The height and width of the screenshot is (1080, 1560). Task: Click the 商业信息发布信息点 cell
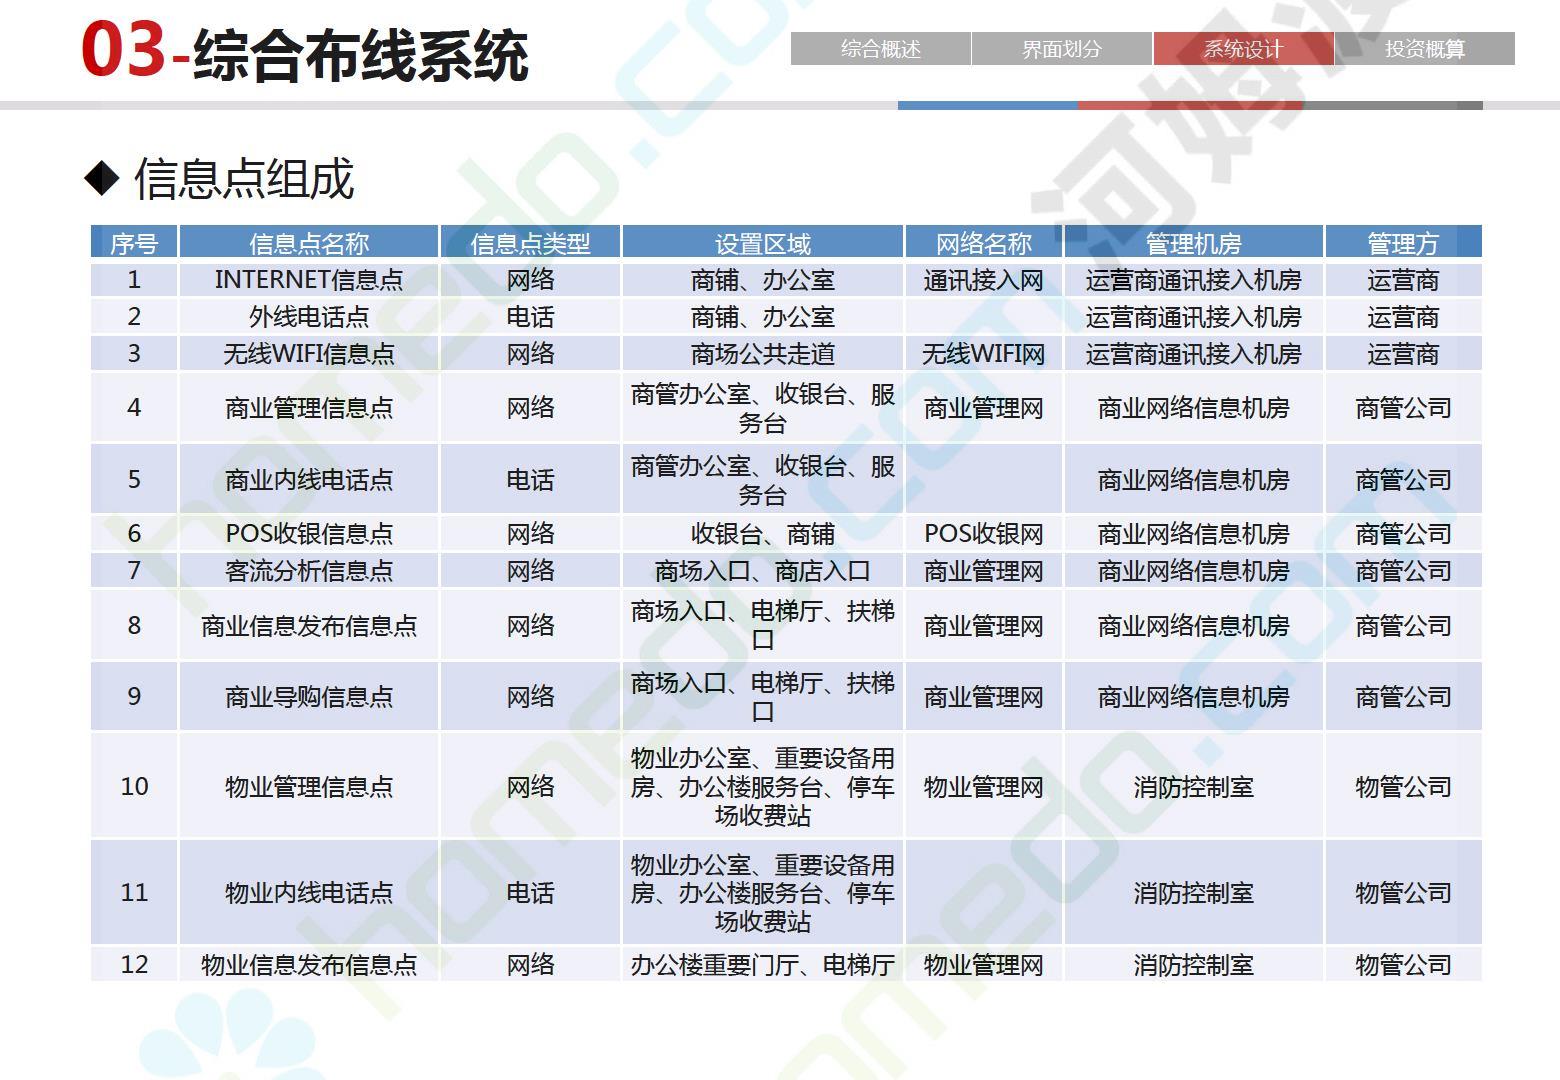click(x=309, y=625)
